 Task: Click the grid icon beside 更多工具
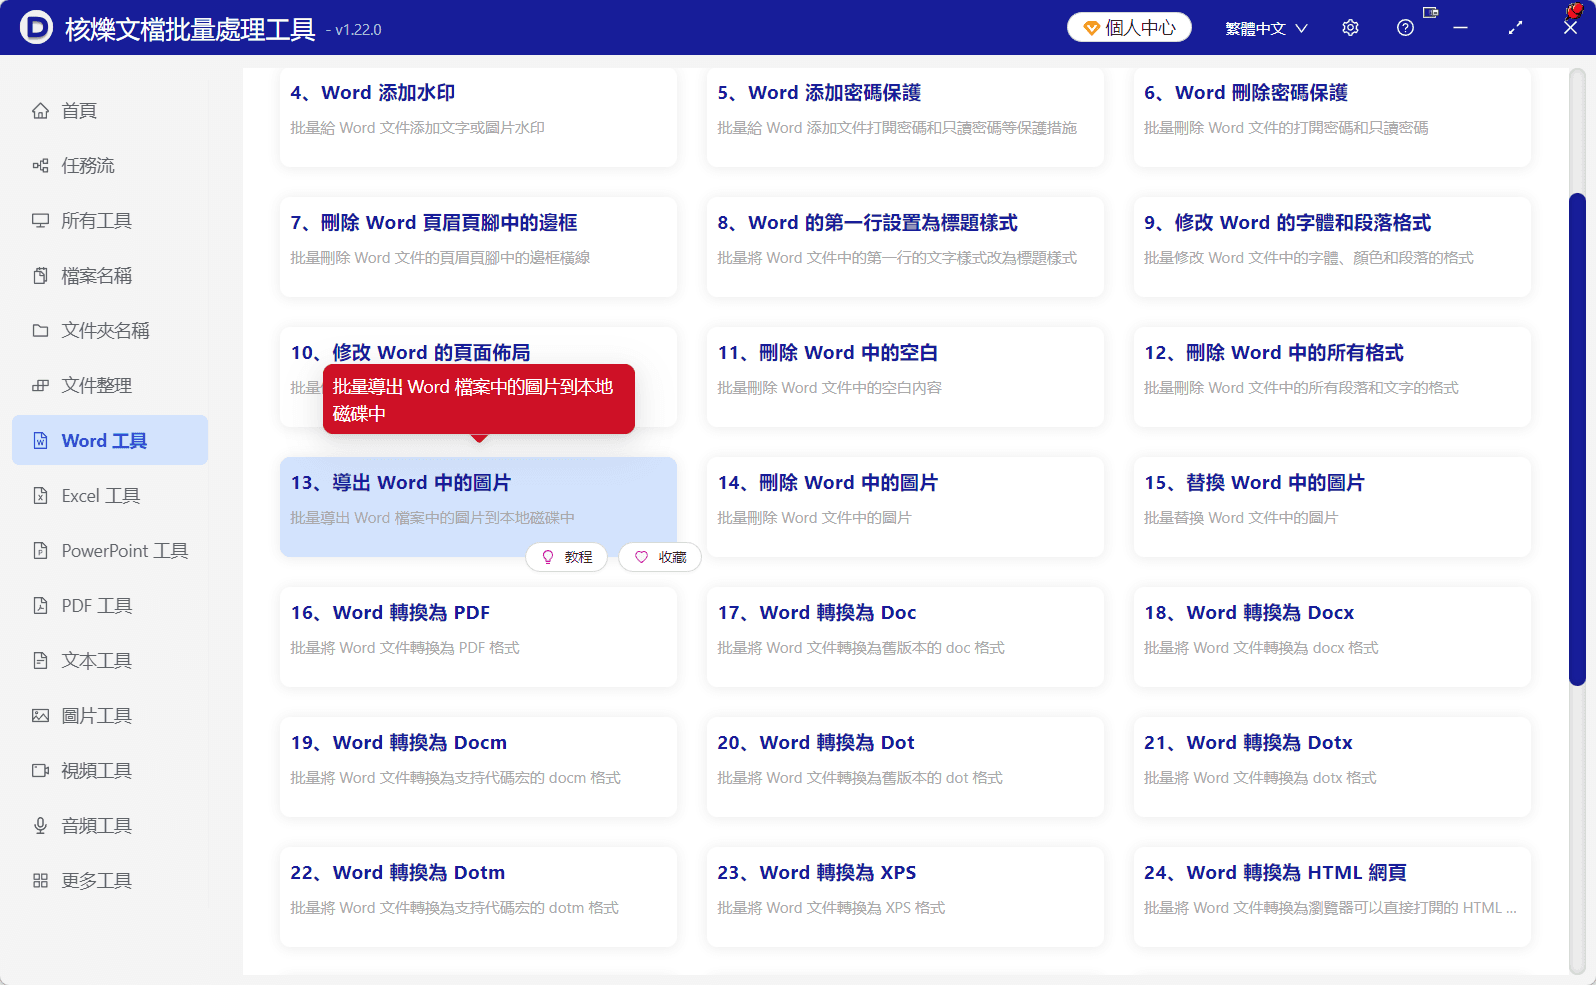(x=40, y=881)
